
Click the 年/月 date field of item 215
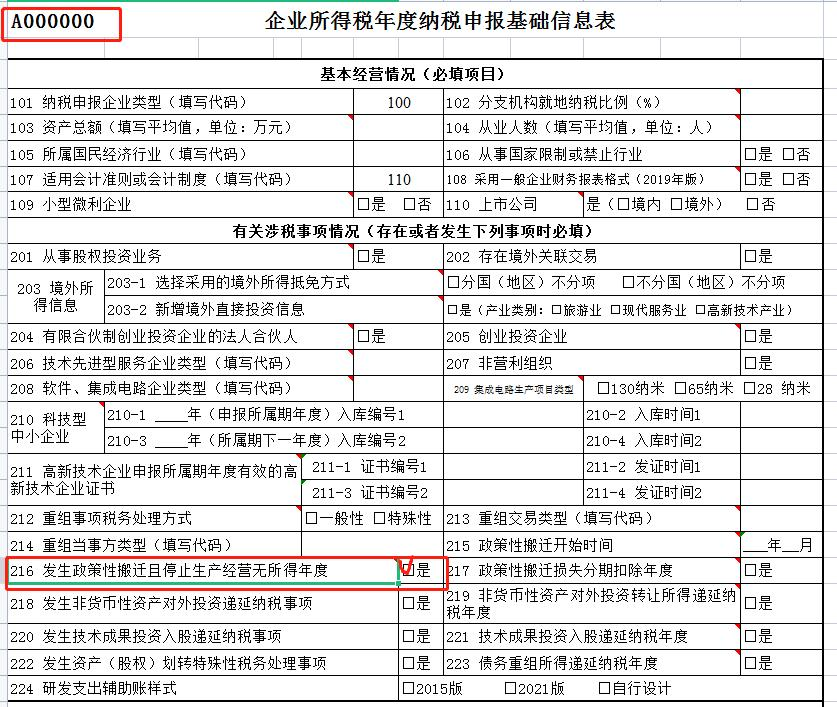tap(777, 545)
